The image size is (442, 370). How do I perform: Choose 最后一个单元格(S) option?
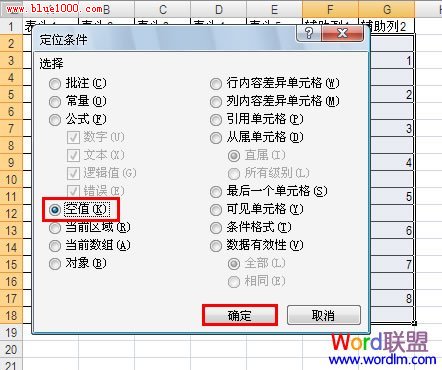[x=269, y=191]
